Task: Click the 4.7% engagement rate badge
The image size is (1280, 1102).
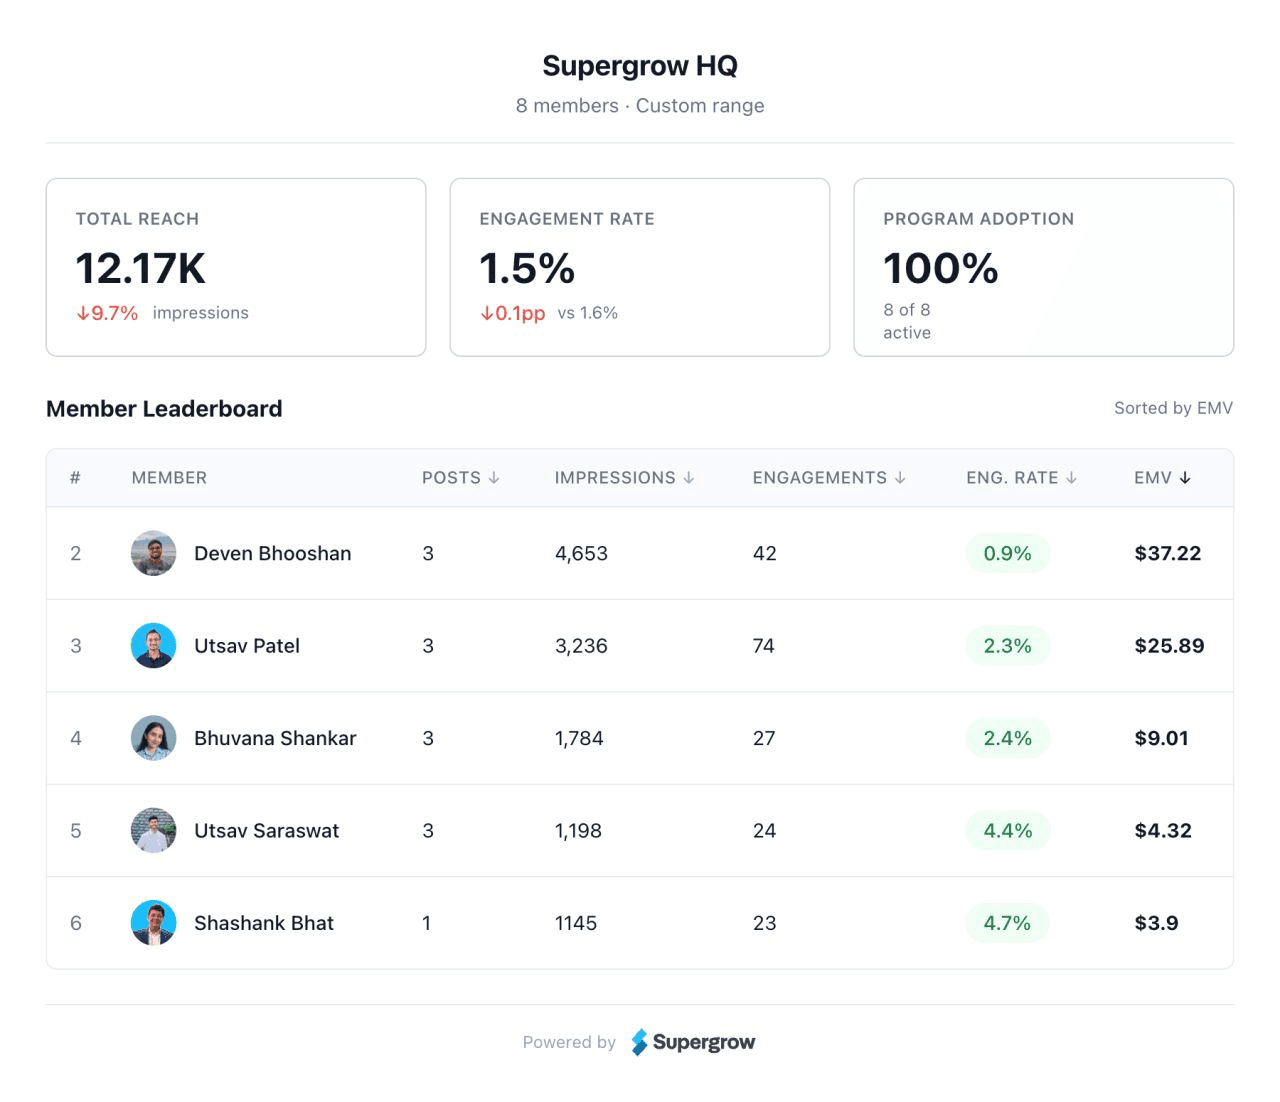Action: click(x=1008, y=923)
